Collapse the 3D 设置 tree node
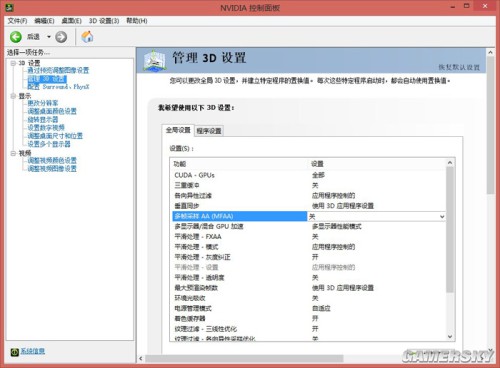Image resolution: width=500 pixels, height=368 pixels. coord(13,63)
